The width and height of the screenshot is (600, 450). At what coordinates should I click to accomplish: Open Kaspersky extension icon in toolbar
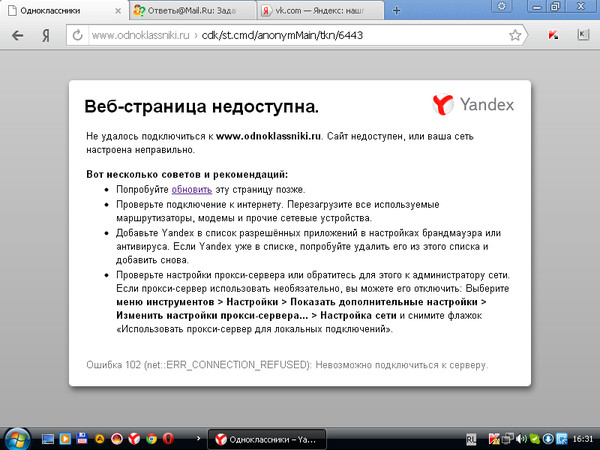point(553,35)
